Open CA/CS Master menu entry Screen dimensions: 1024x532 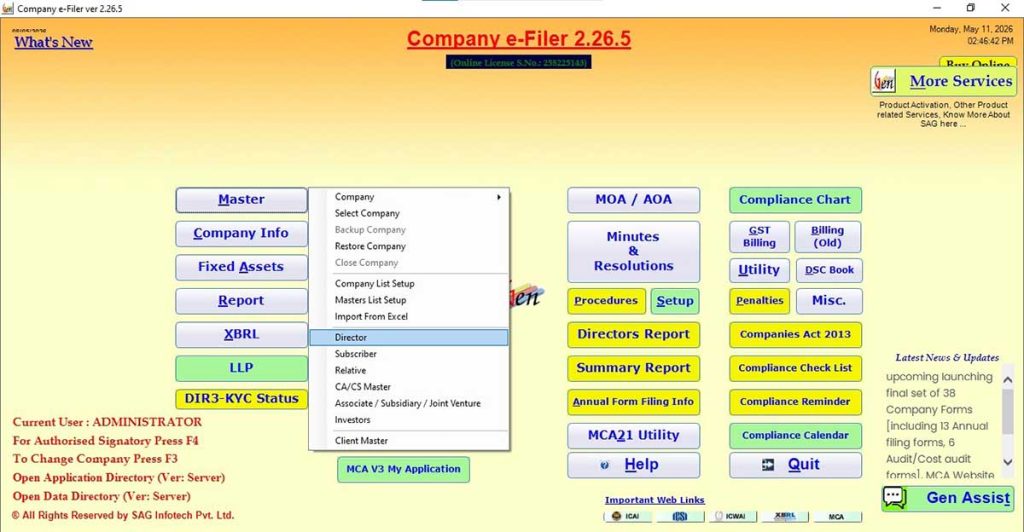(409, 386)
